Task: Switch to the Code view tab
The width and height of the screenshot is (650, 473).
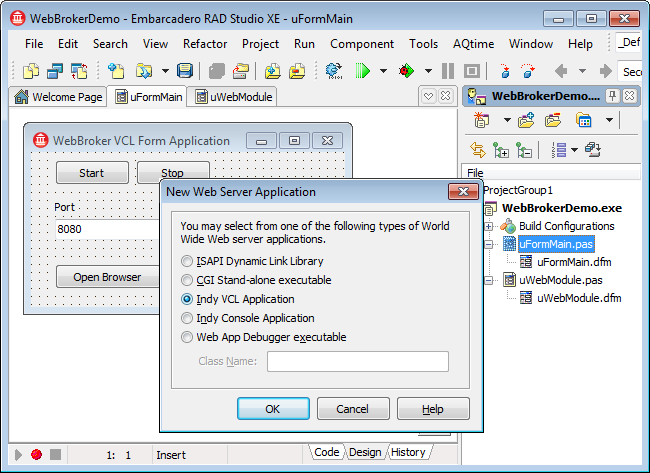Action: (x=327, y=452)
